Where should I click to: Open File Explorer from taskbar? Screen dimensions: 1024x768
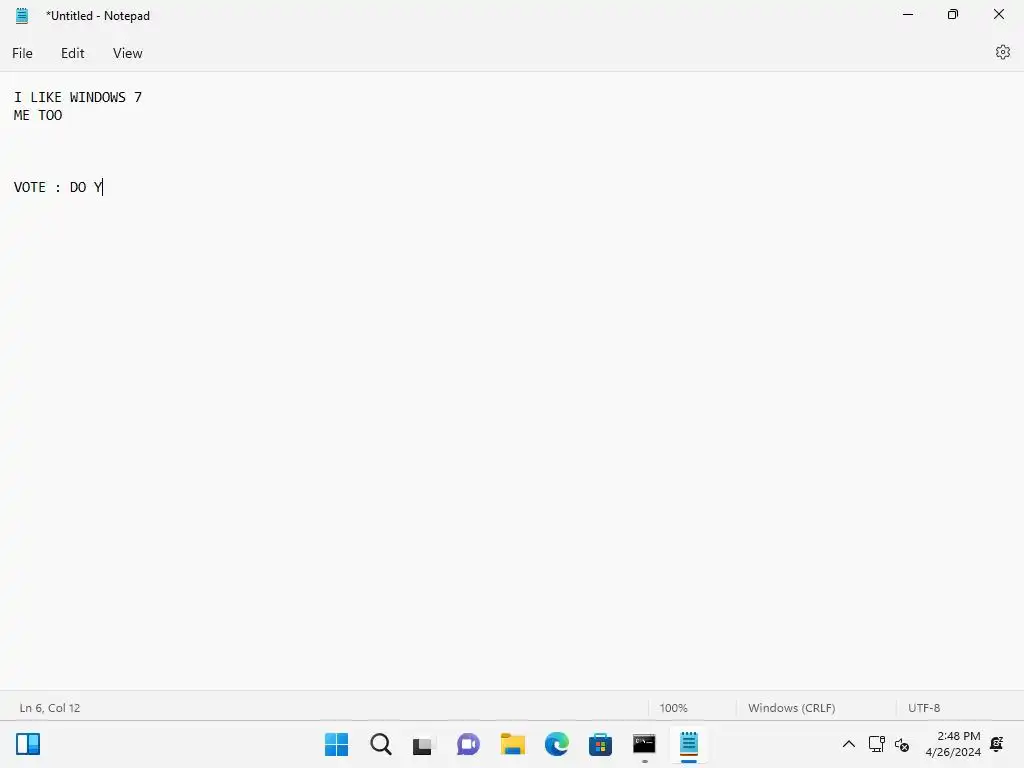click(513, 744)
